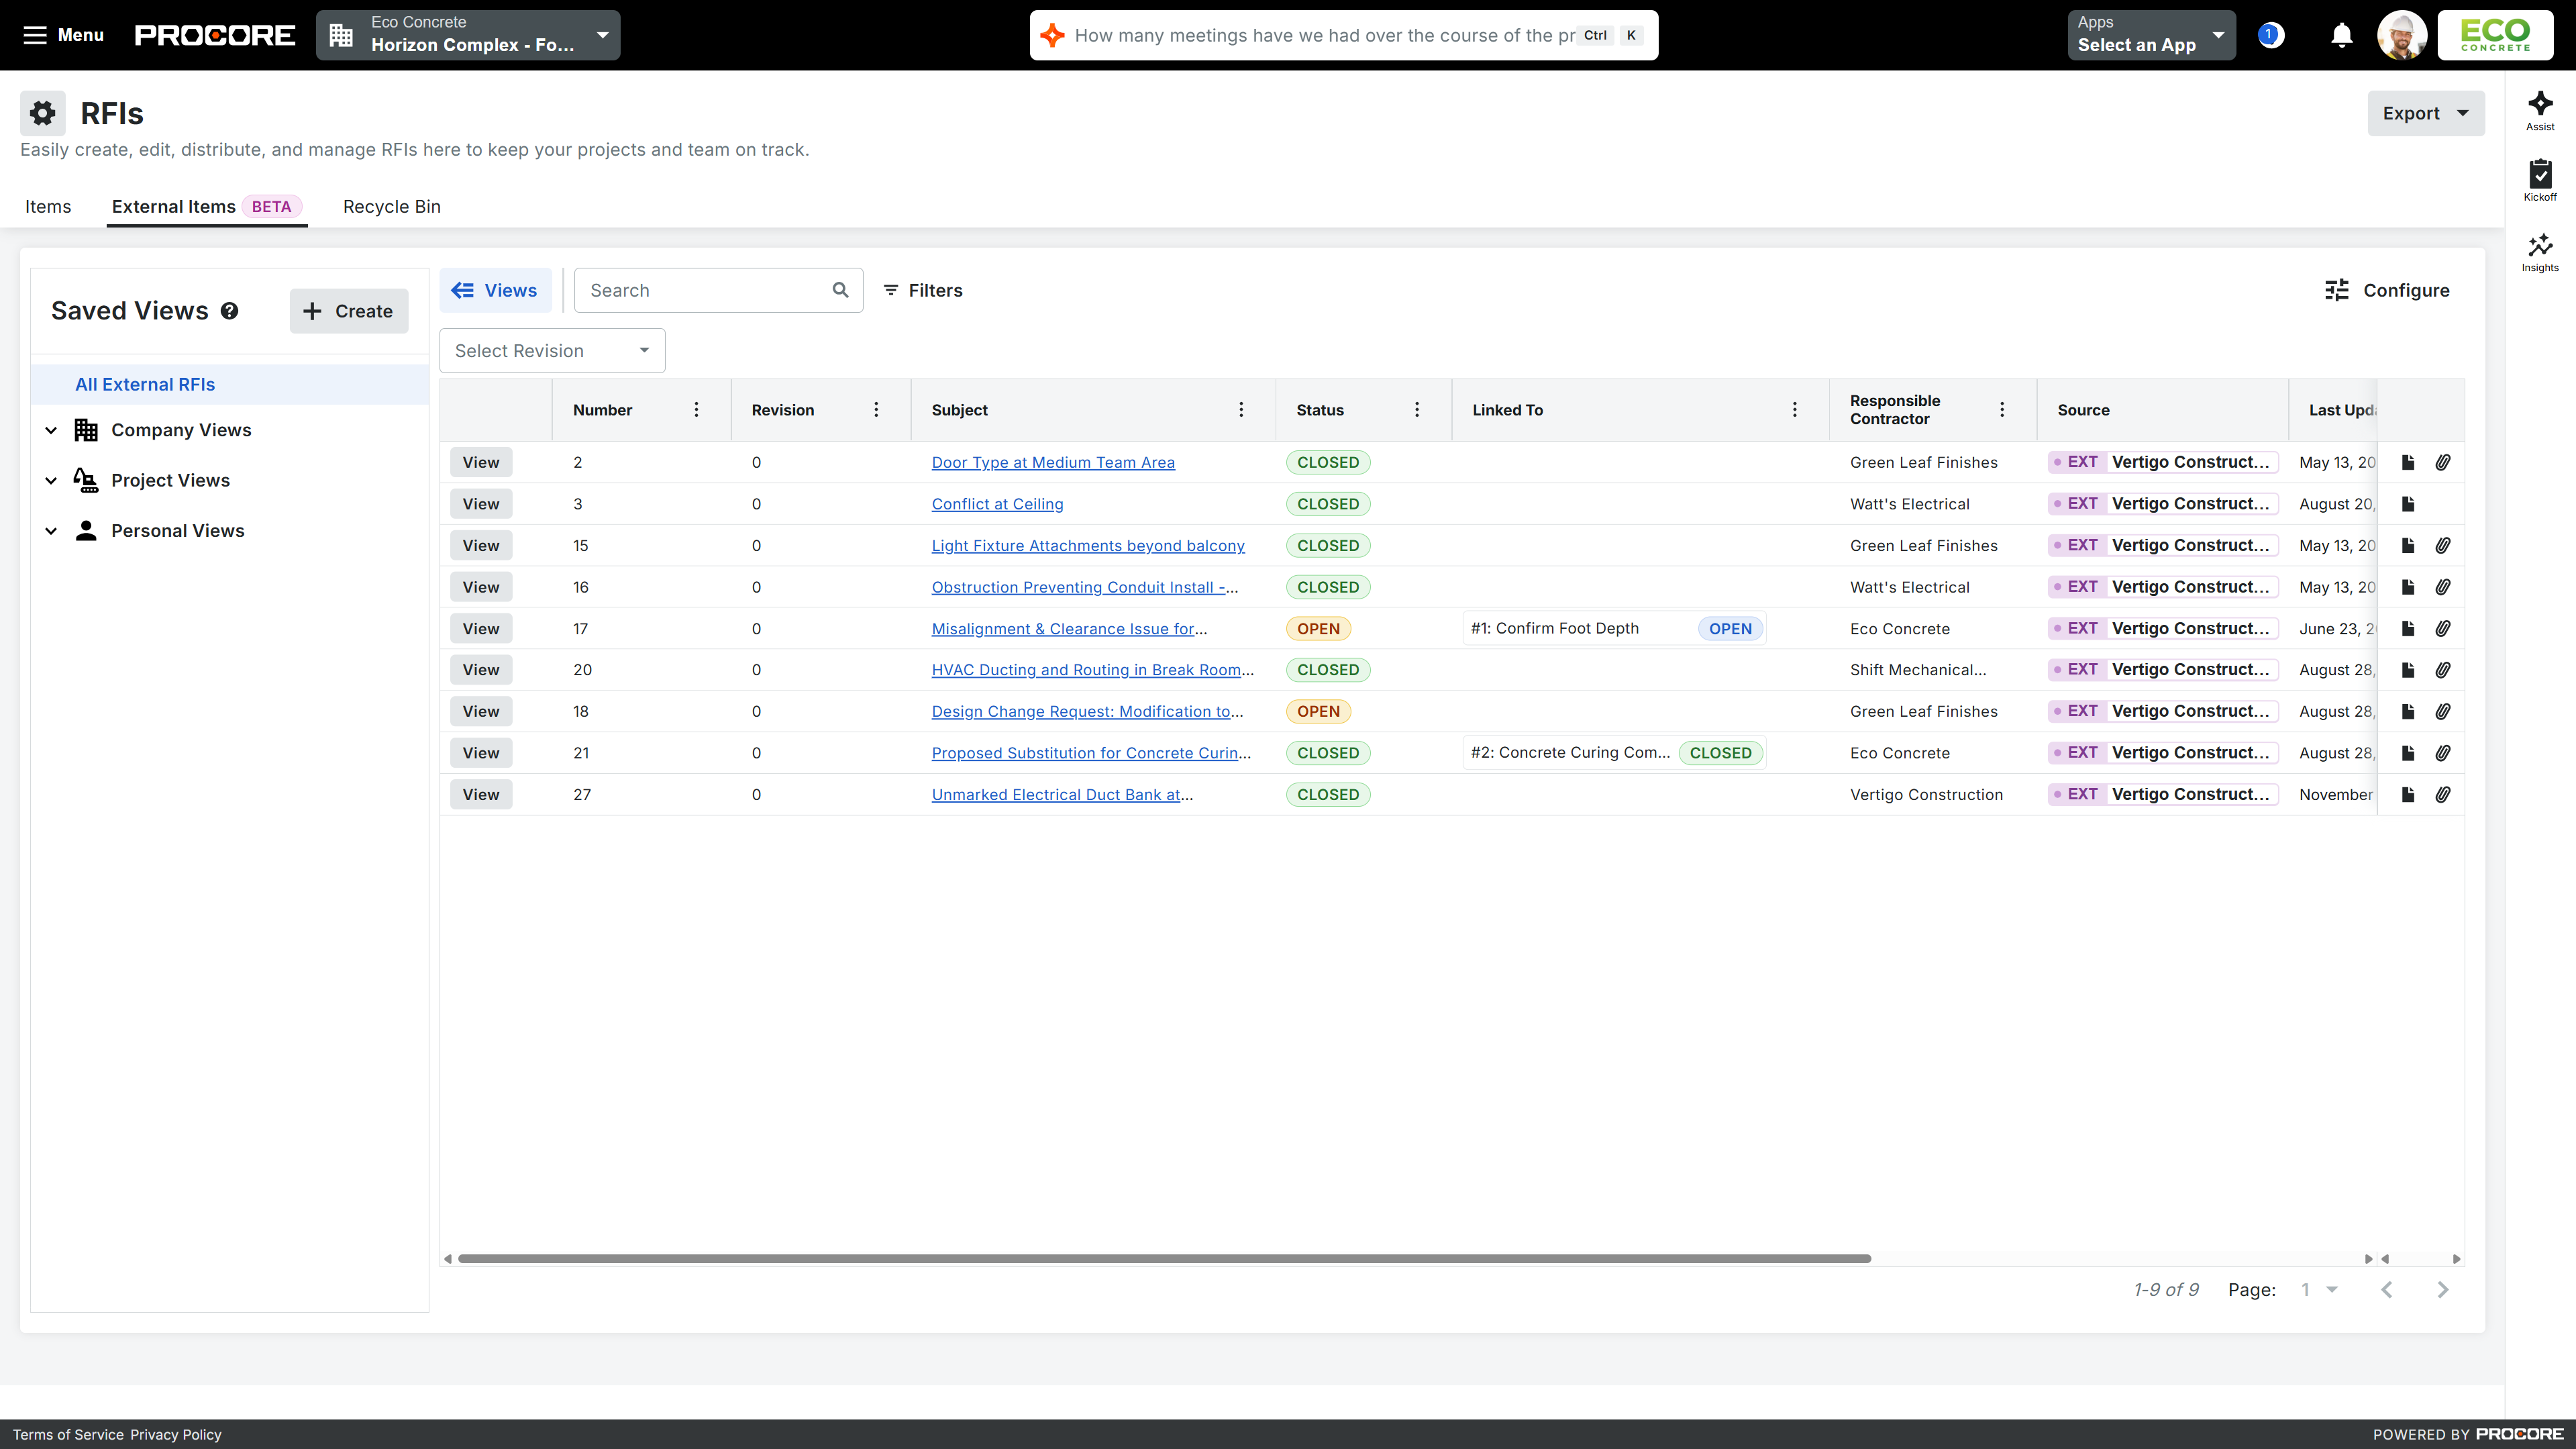Open the Kickoff clipboard icon
The image size is (2576, 1449).
tap(2539, 180)
